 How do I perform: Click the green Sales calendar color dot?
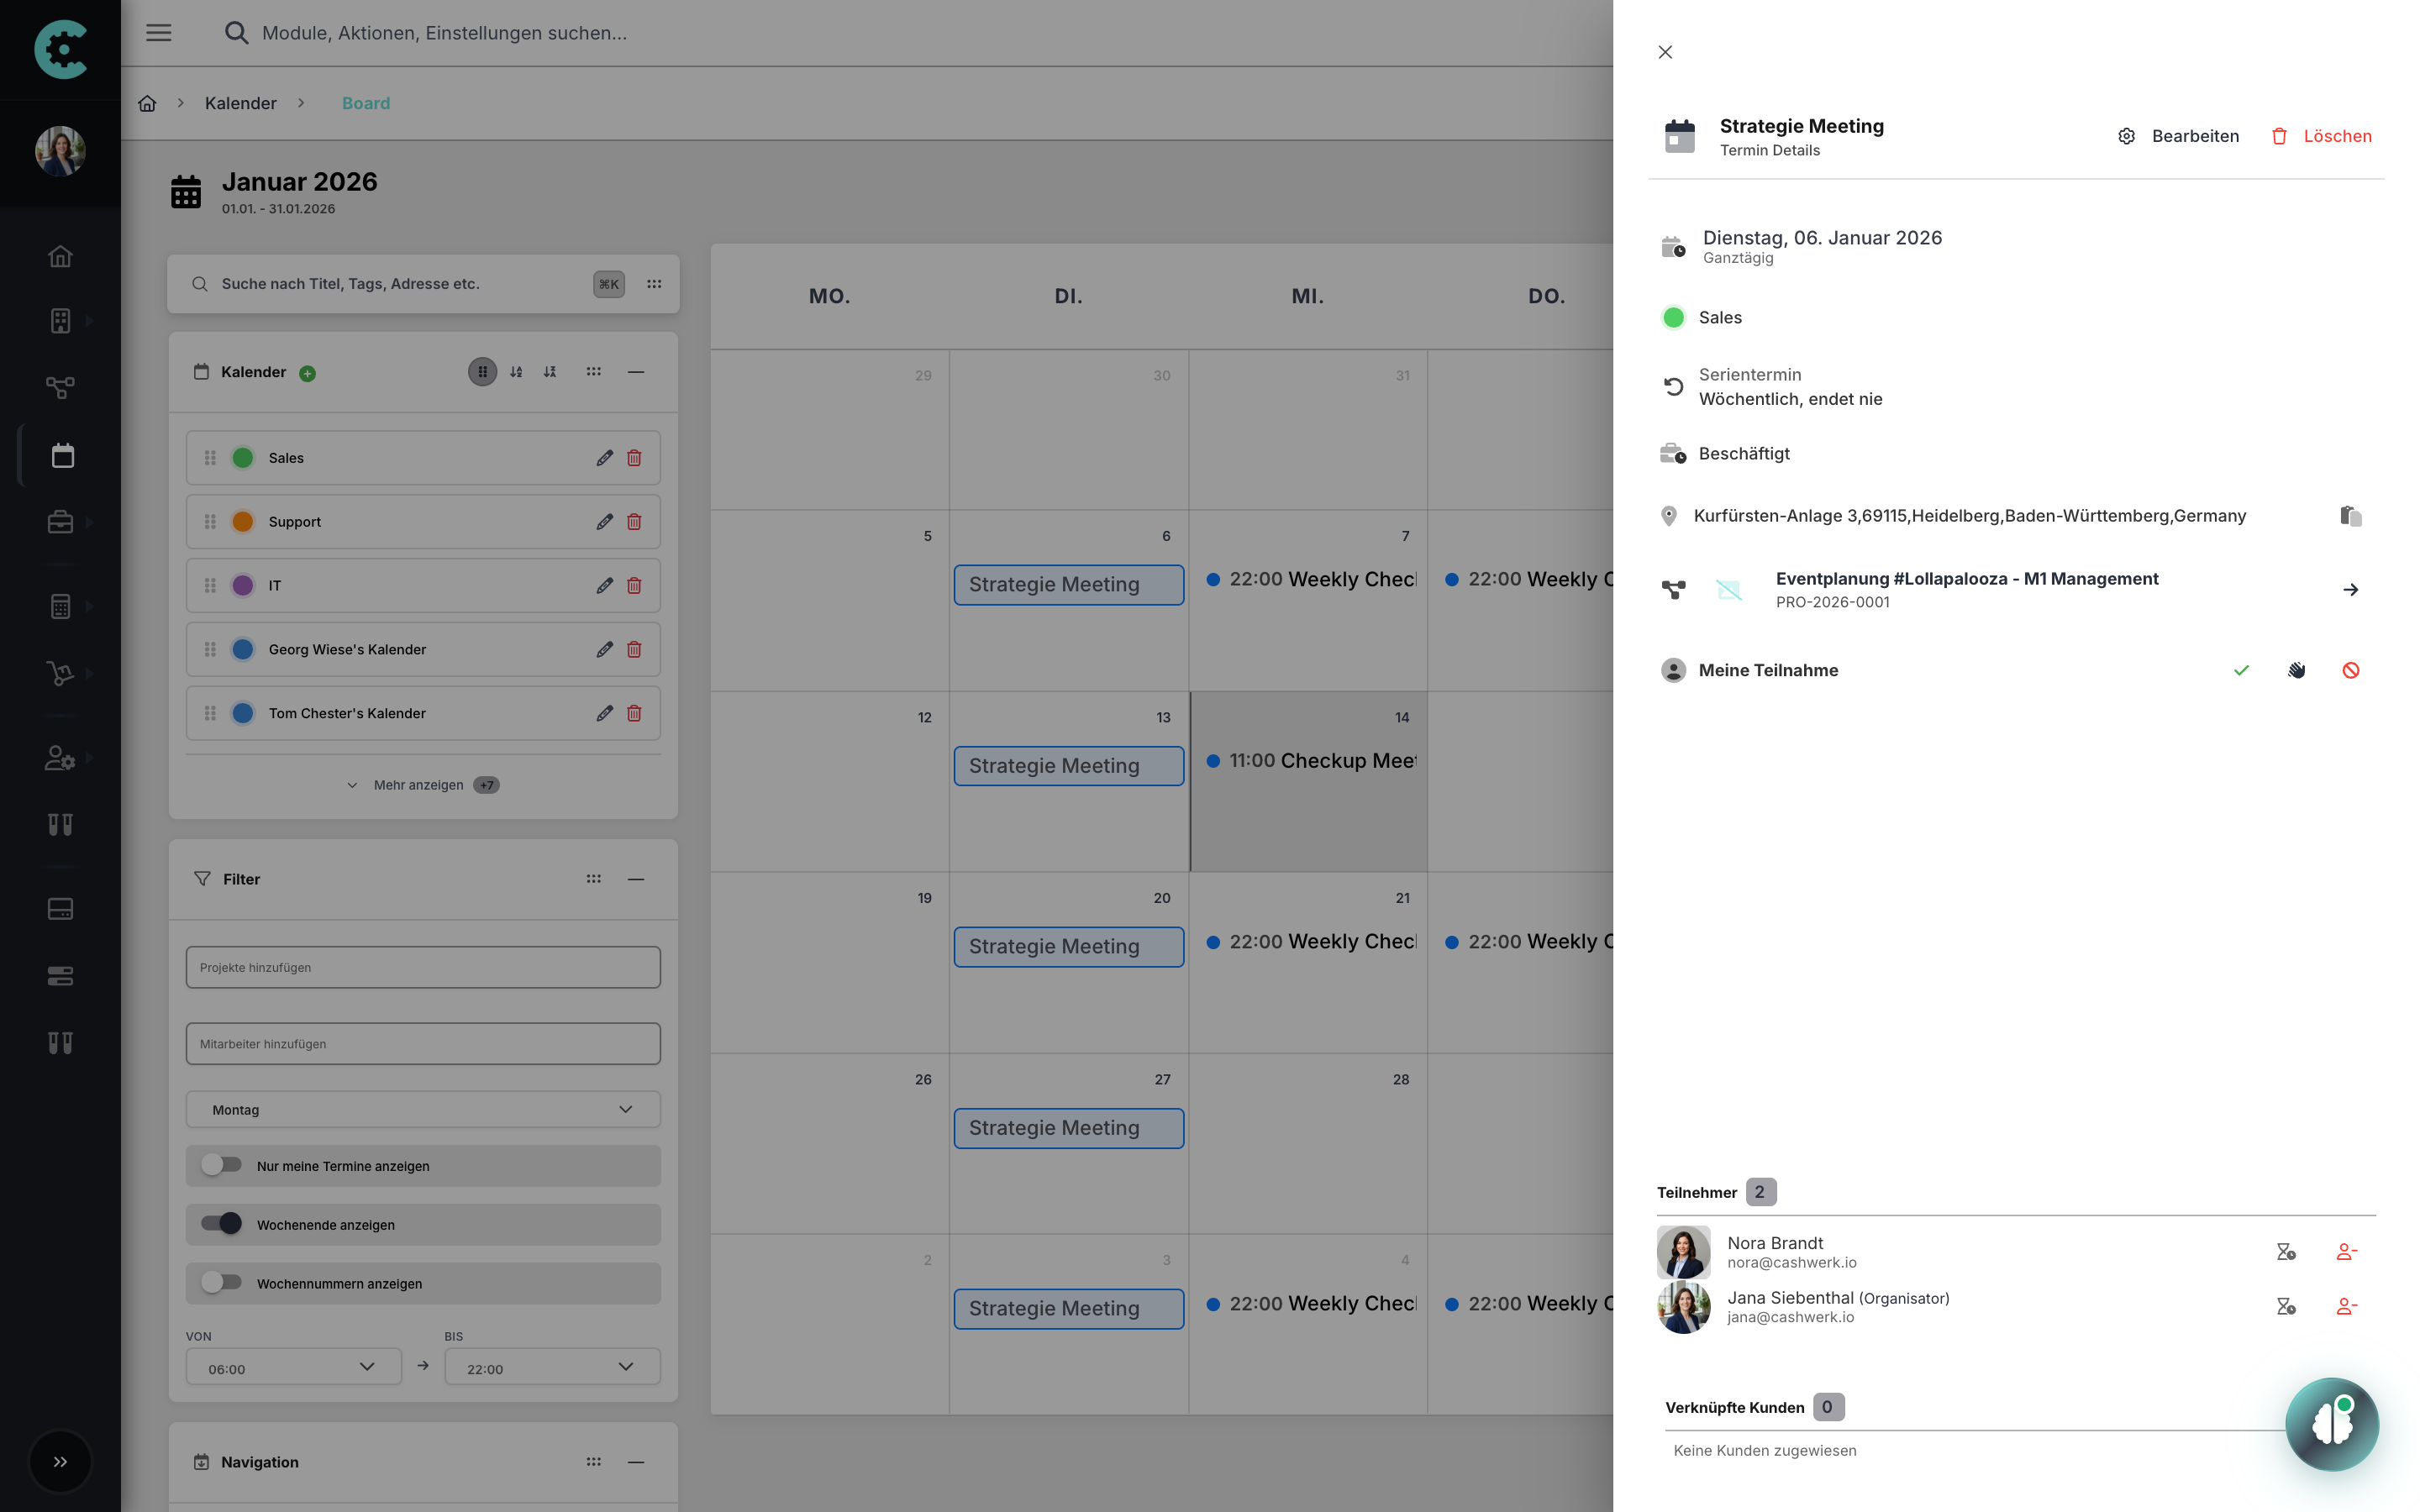tap(243, 458)
